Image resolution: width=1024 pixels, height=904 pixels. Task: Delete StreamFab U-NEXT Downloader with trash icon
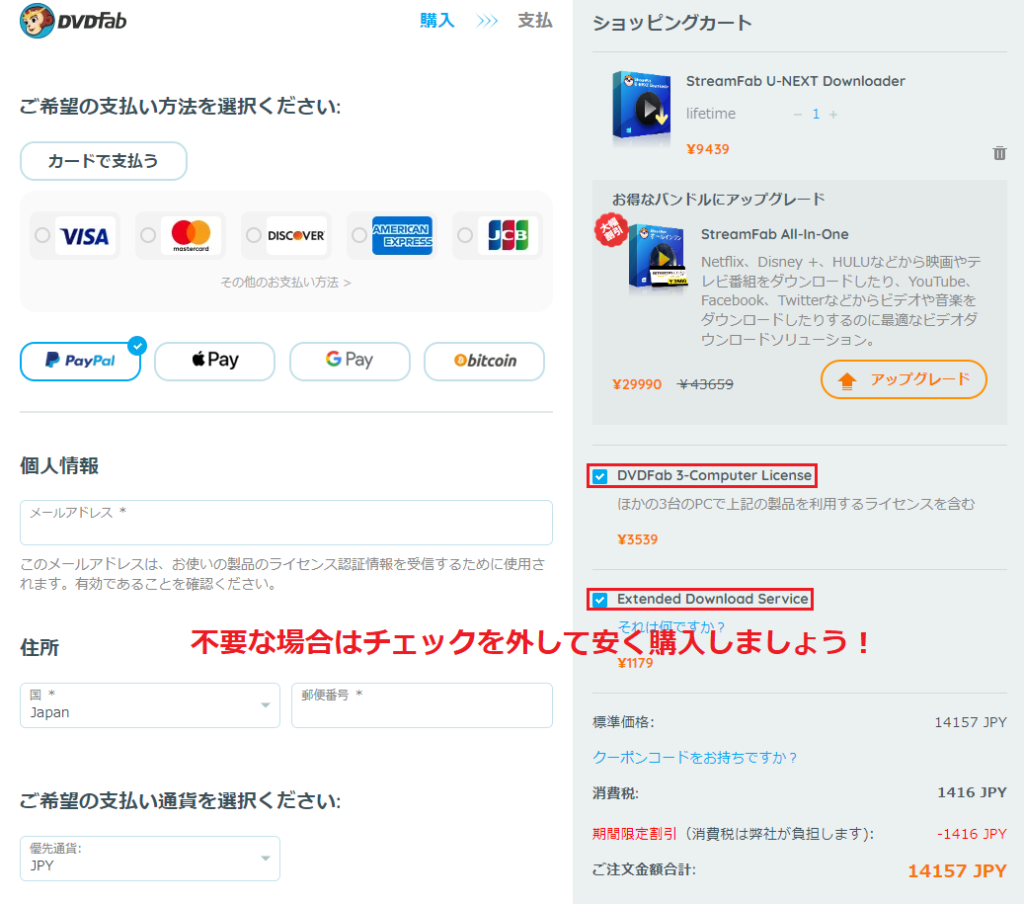tap(999, 153)
